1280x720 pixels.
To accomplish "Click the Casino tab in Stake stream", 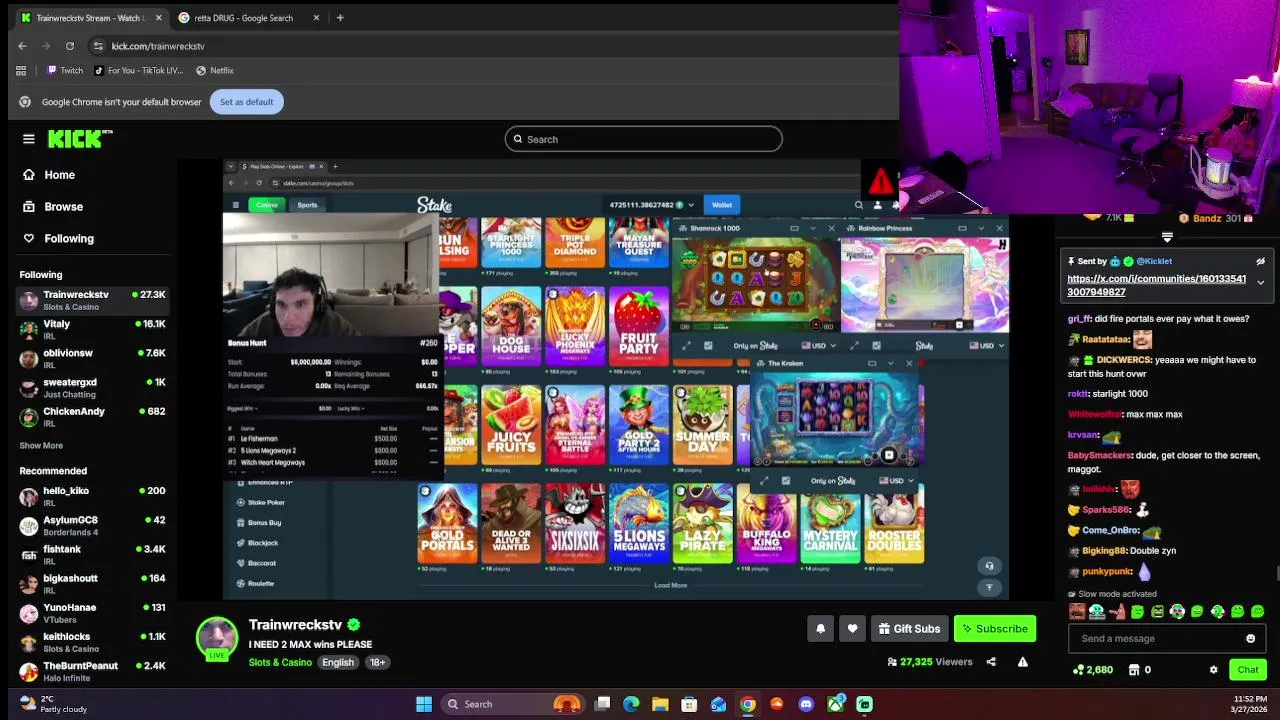I will [x=267, y=205].
